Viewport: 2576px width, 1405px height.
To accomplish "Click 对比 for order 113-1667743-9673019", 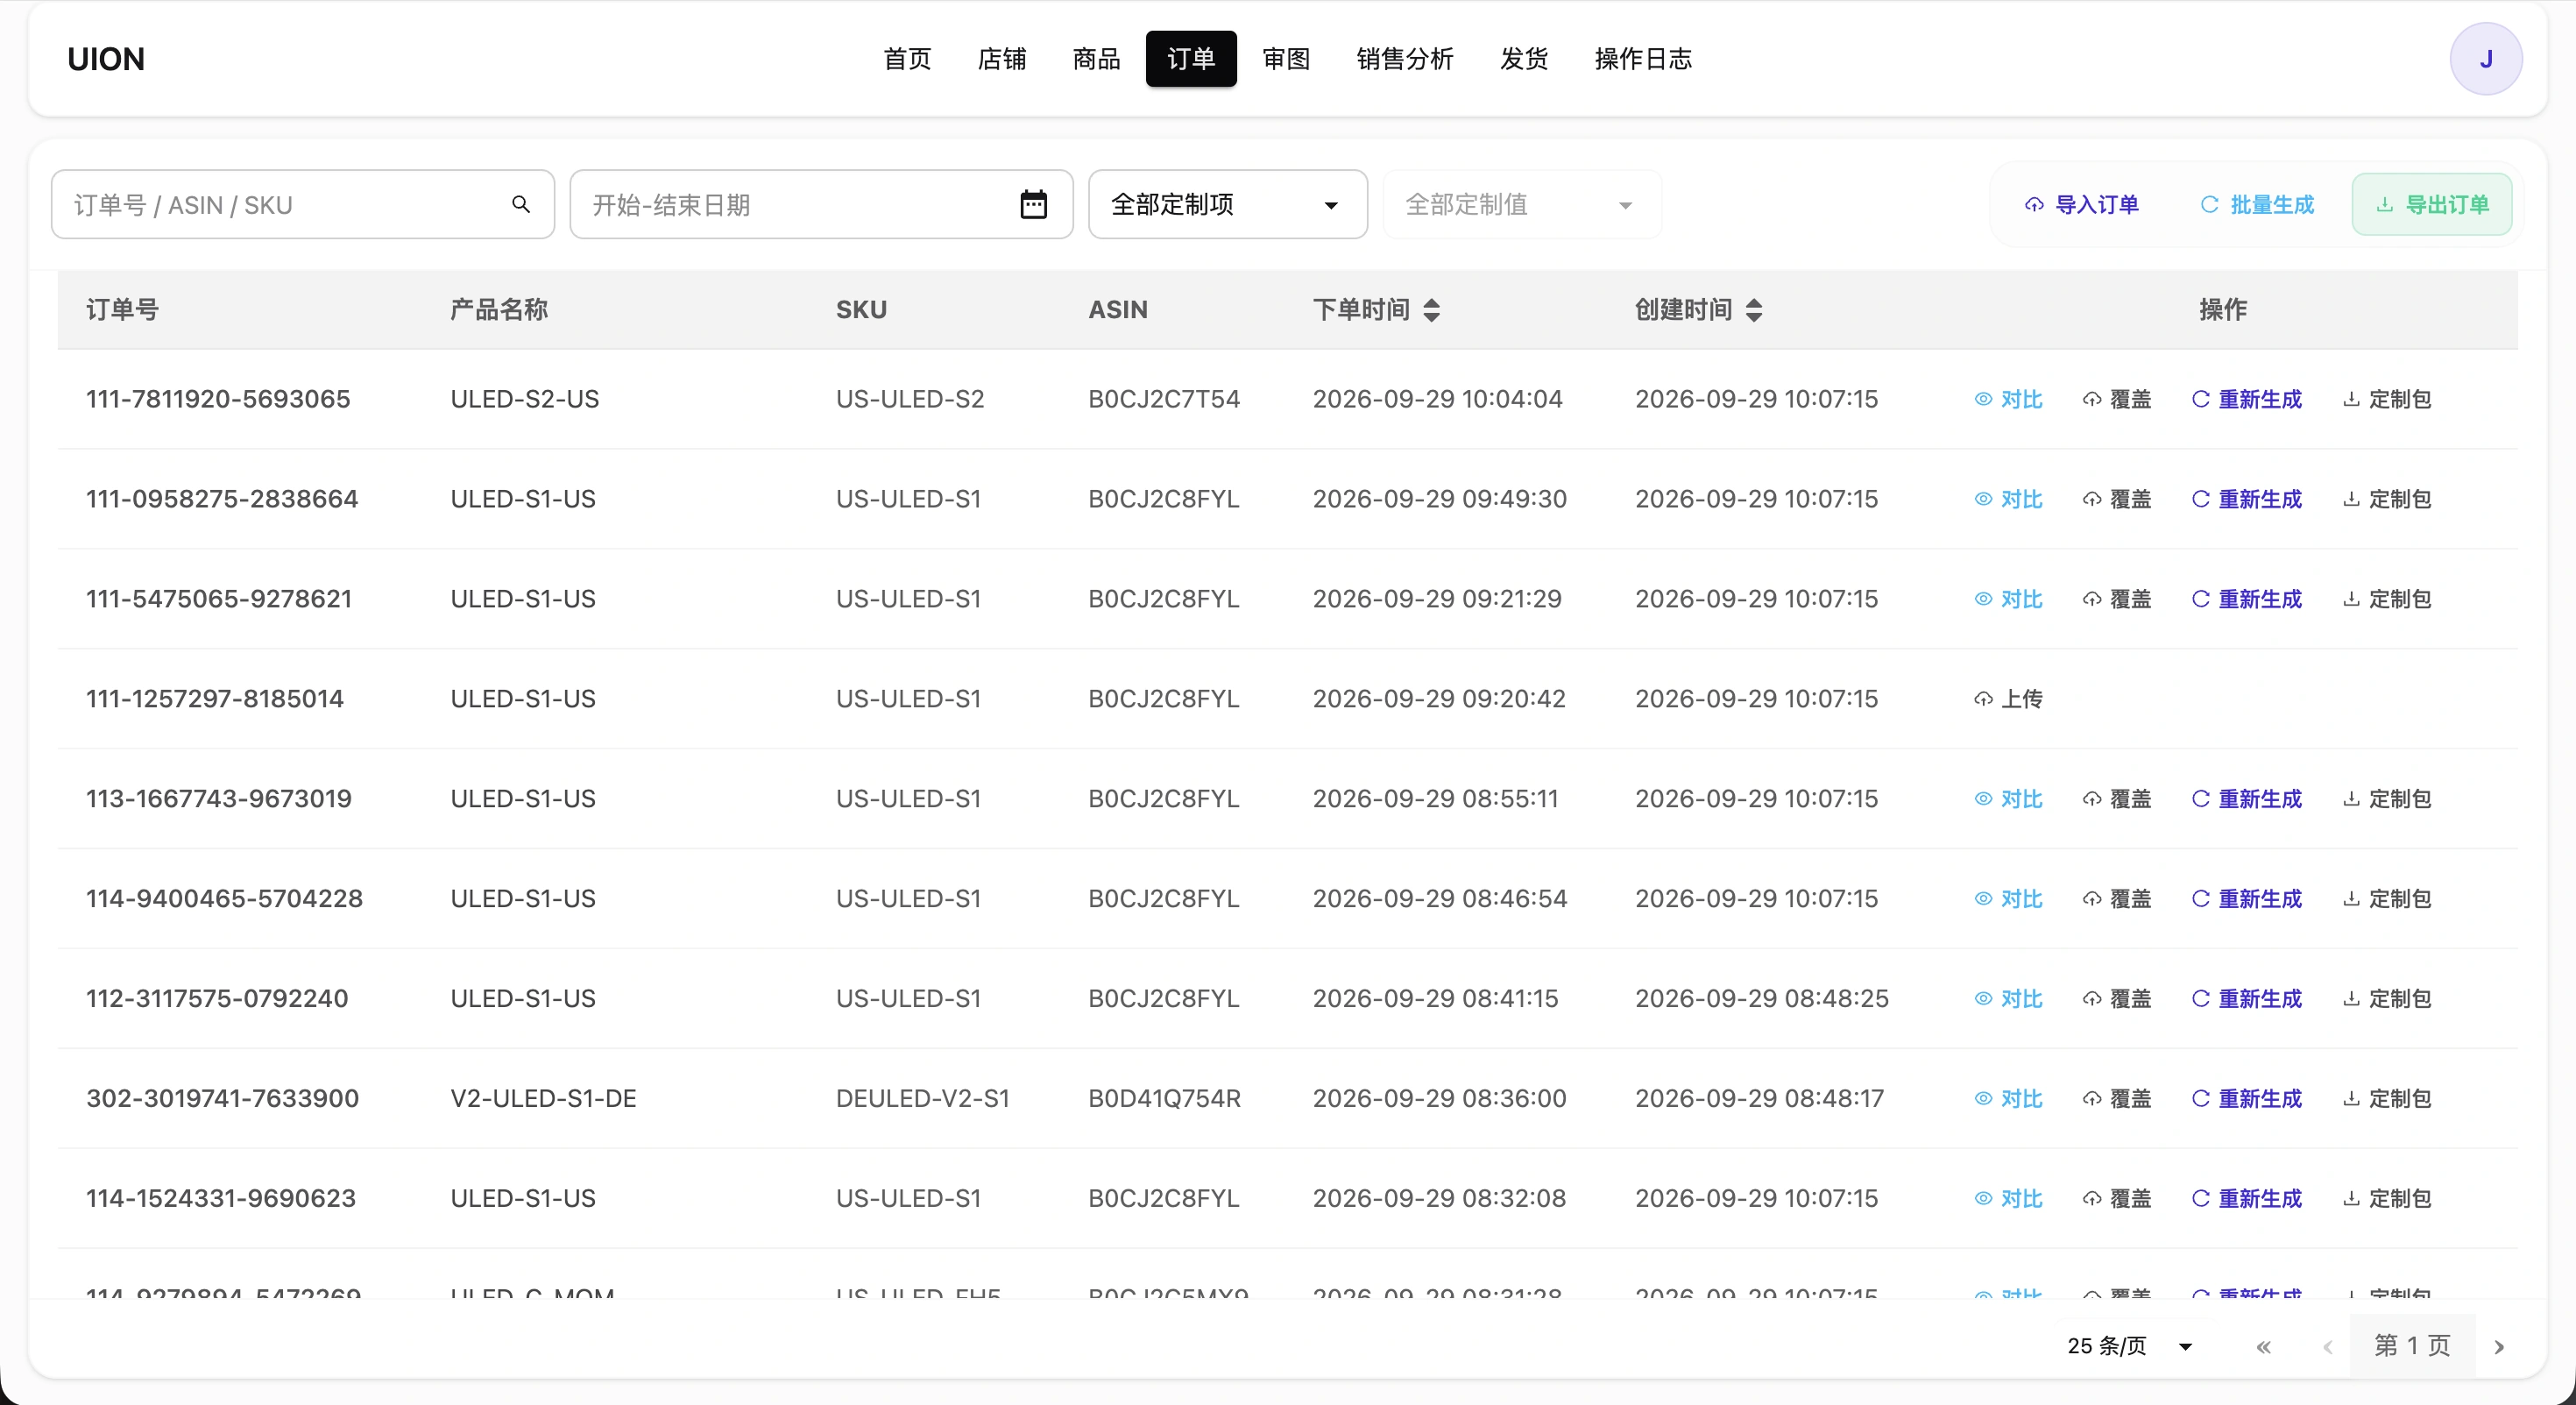I will [2008, 799].
